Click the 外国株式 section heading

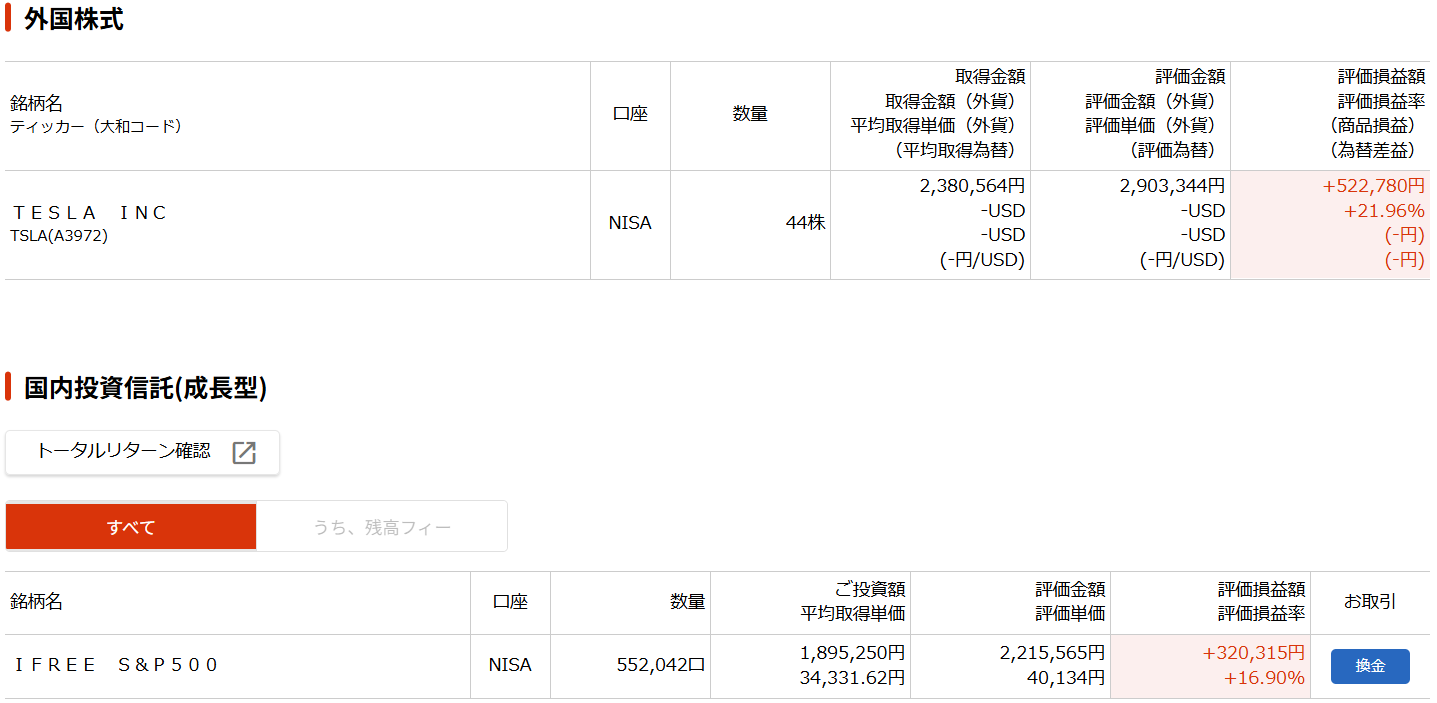click(x=74, y=19)
